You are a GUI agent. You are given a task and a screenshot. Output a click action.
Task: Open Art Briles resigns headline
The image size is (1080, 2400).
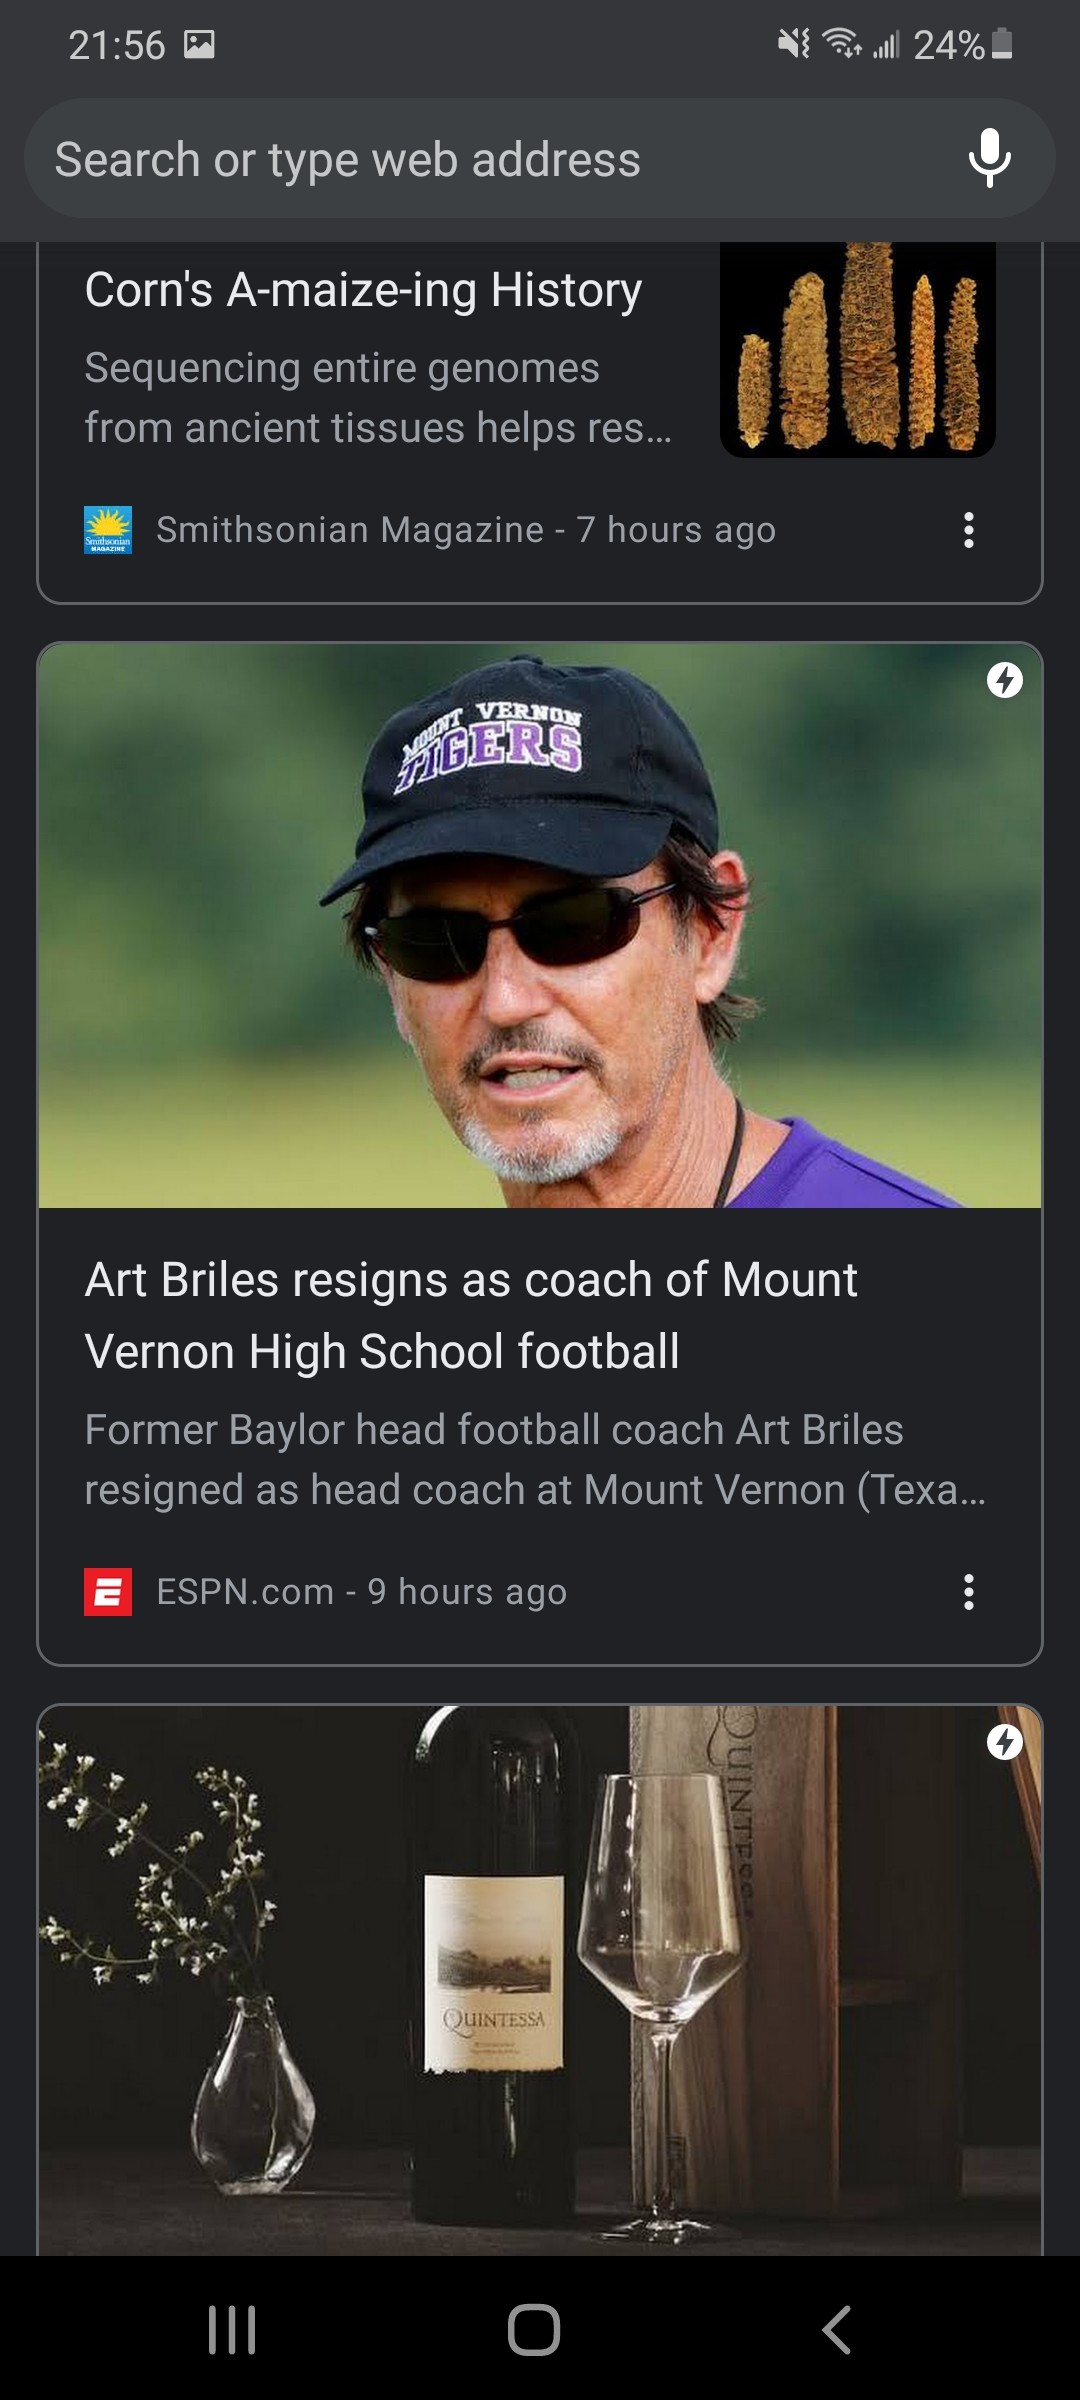click(x=470, y=1315)
